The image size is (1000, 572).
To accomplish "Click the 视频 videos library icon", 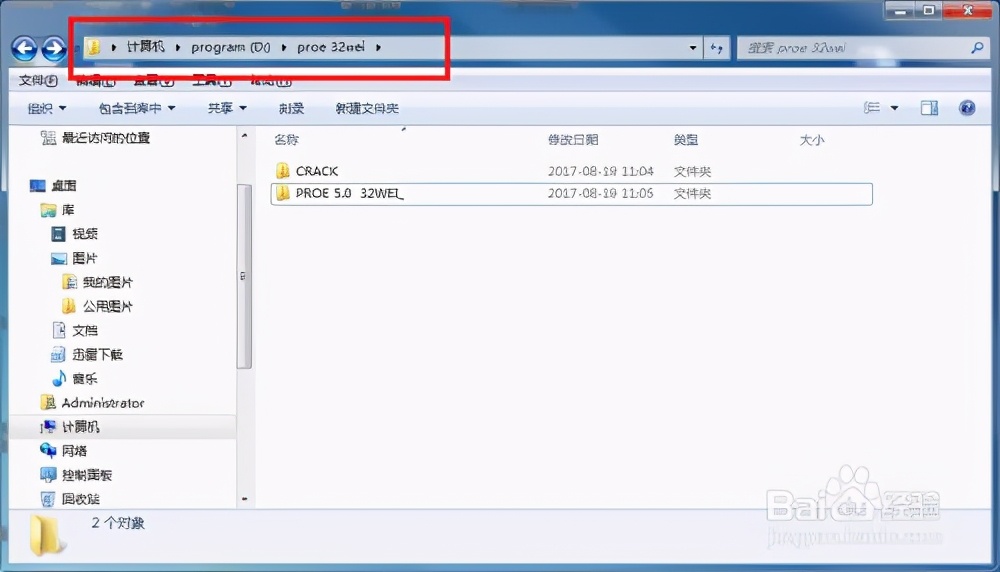I will 58,234.
